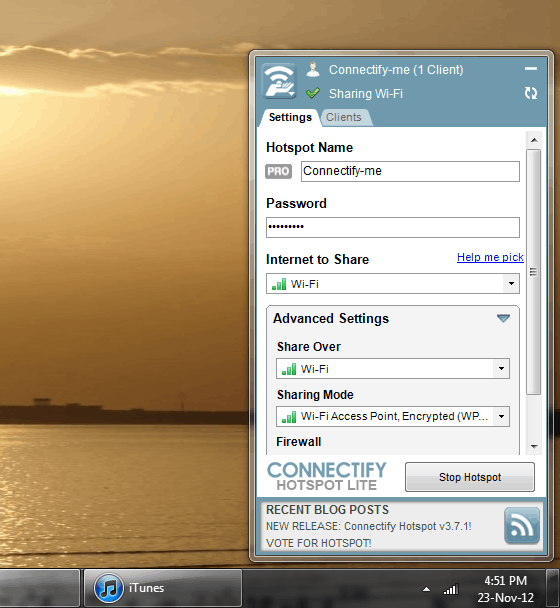Click the refresh arrows icon in header
This screenshot has width=560, height=608.
coord(531,93)
